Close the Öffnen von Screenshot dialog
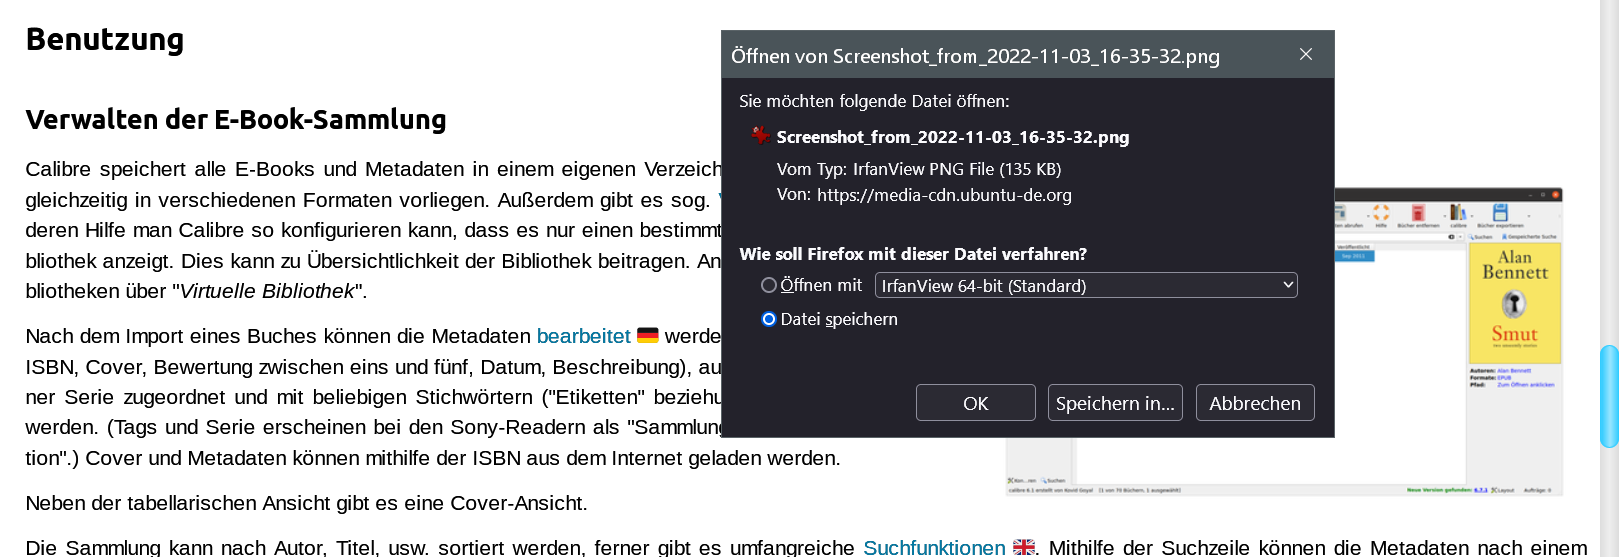The width and height of the screenshot is (1619, 557). (x=1306, y=55)
